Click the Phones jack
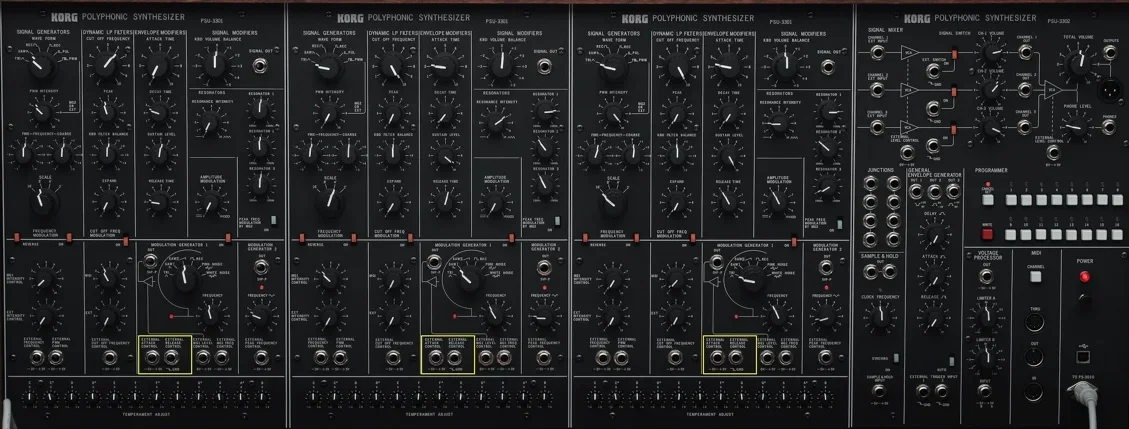Viewport: 1129px width, 429px height. [x=1109, y=127]
